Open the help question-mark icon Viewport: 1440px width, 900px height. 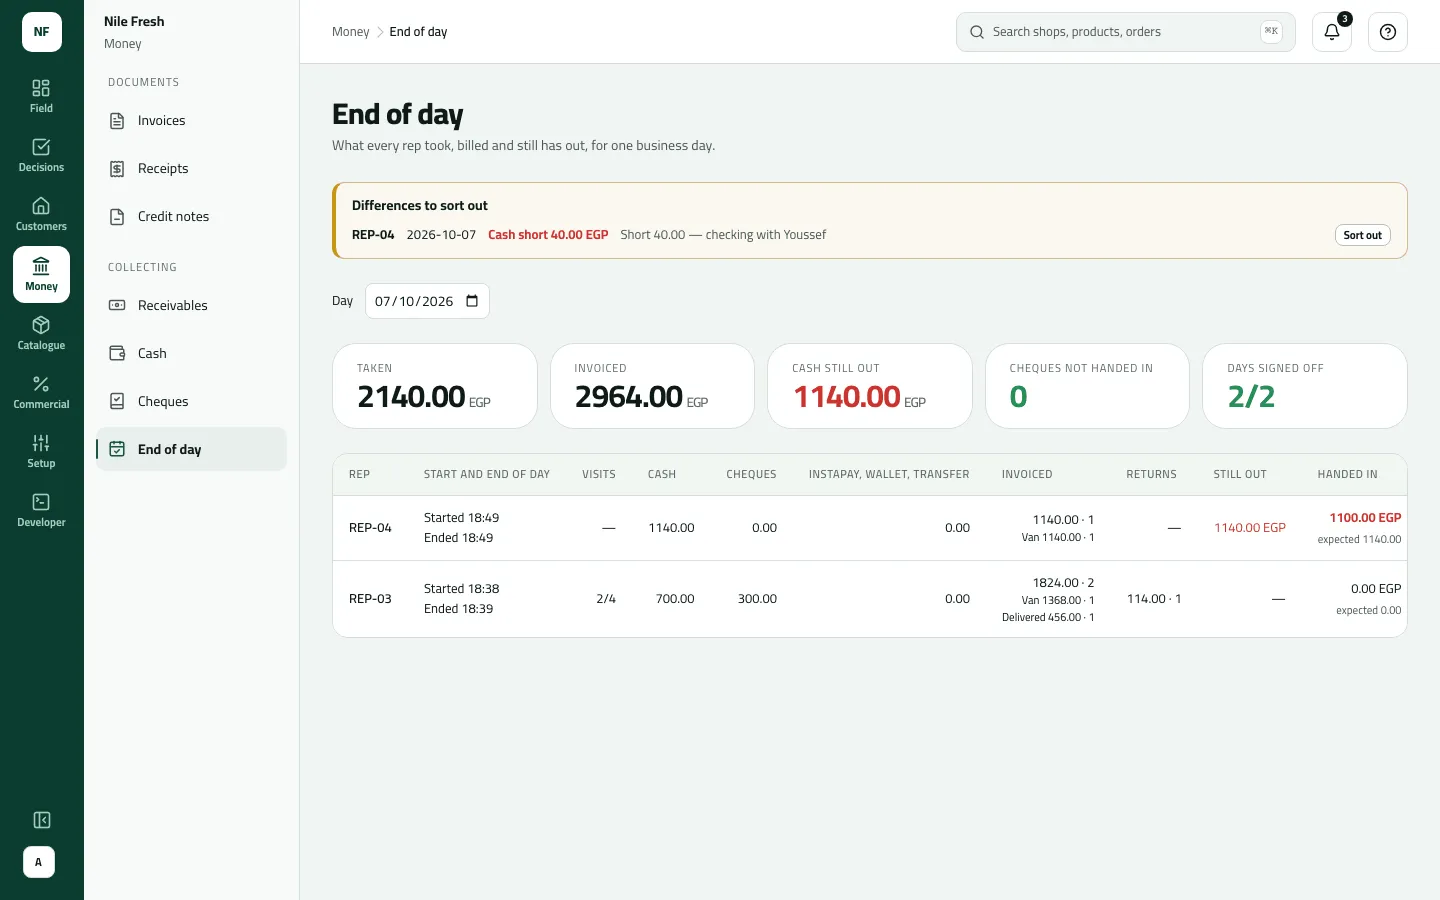coord(1388,32)
